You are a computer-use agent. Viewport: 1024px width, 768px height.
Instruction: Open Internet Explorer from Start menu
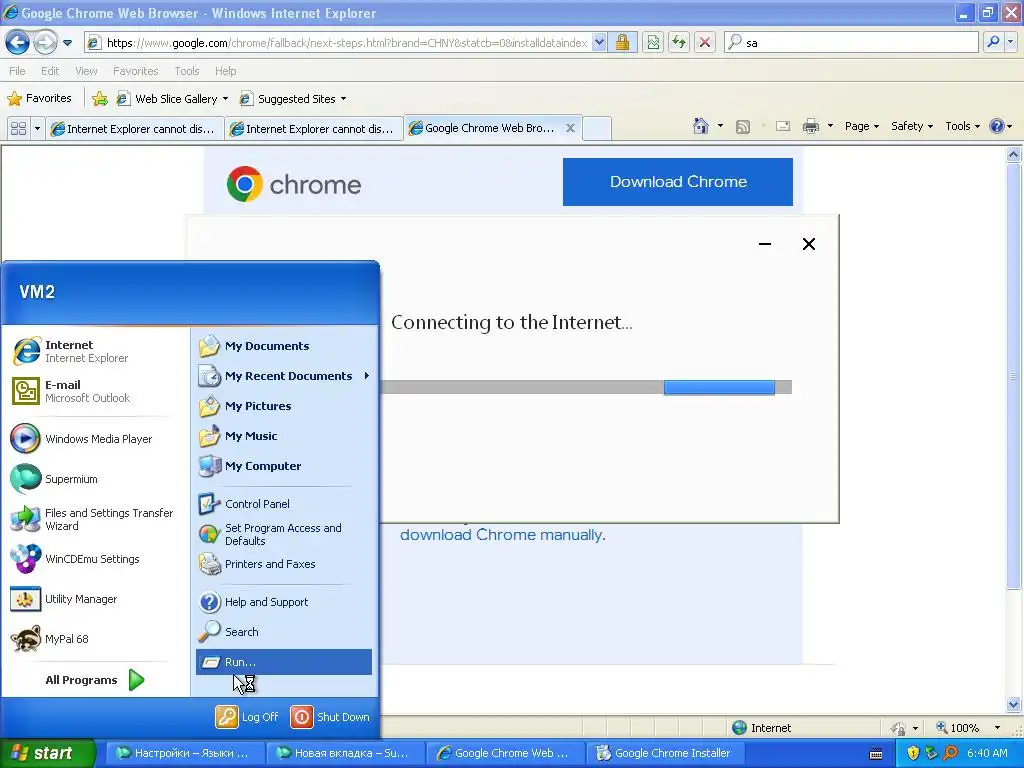coord(95,351)
